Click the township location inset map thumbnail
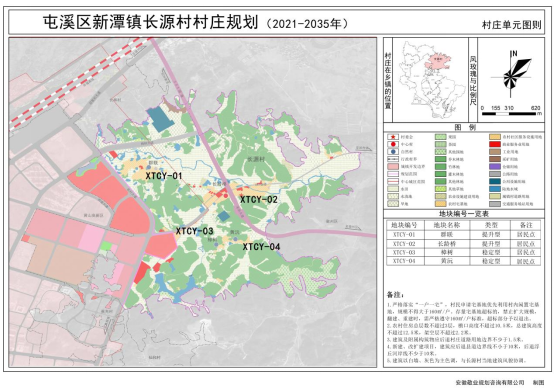 pyautogui.click(x=430, y=80)
